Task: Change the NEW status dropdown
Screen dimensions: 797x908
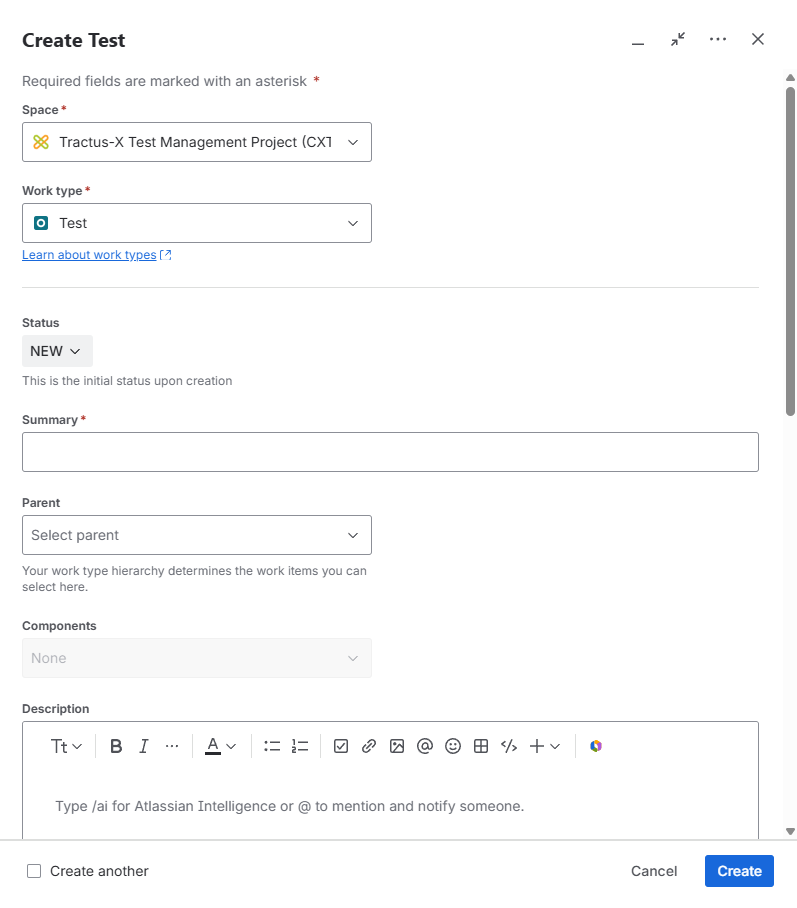Action: click(x=57, y=351)
